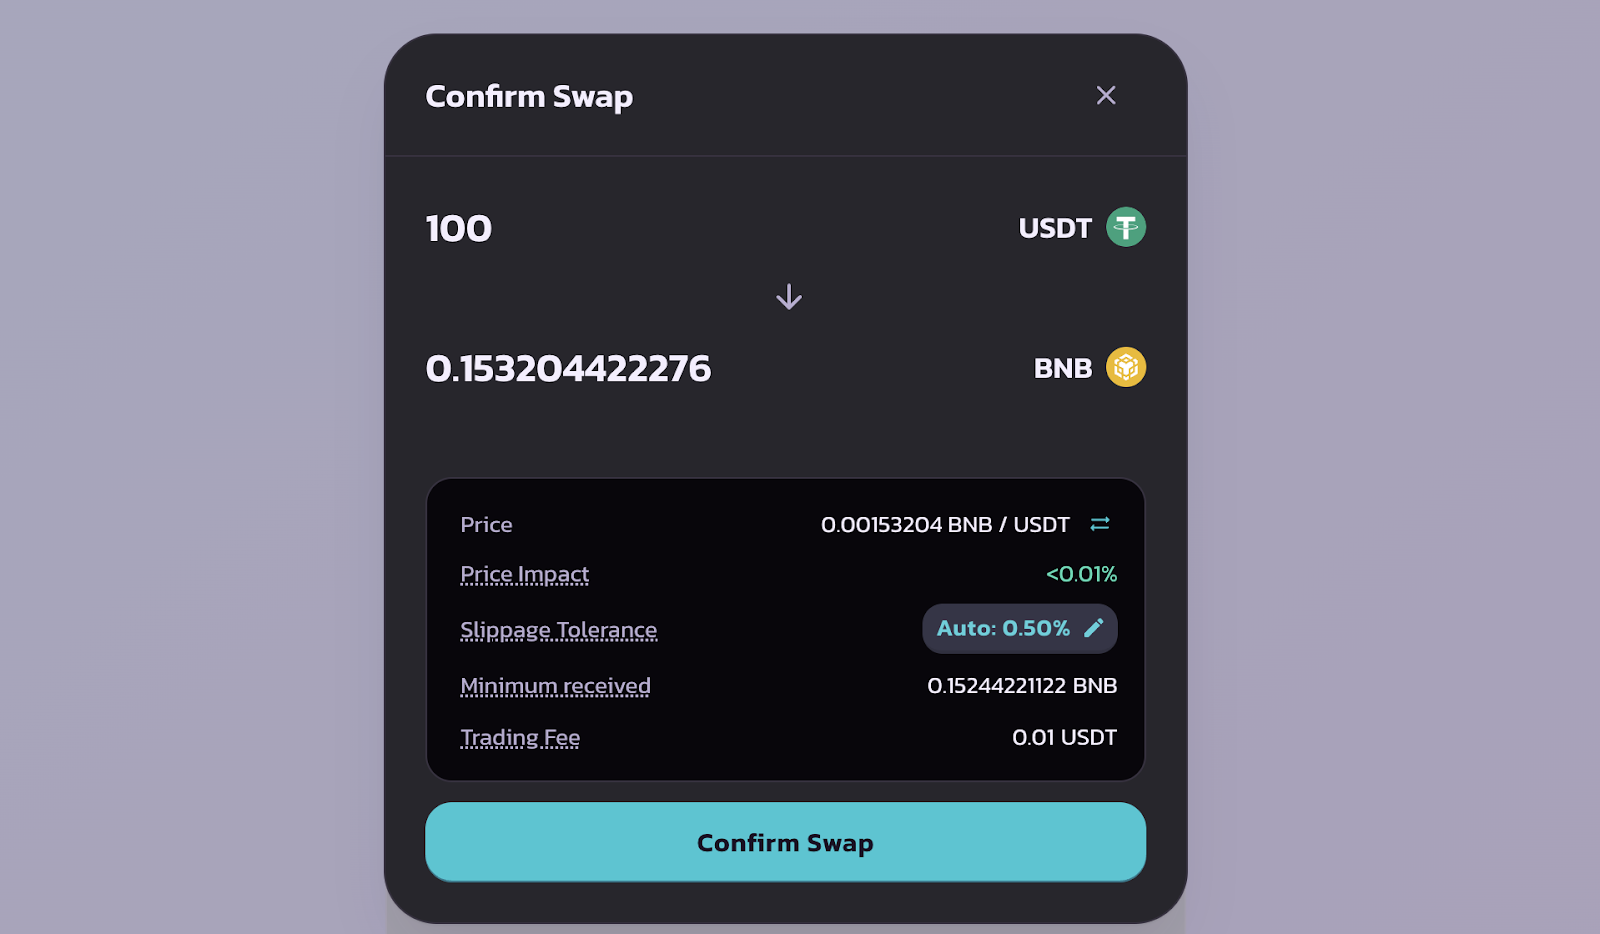Image resolution: width=1600 pixels, height=934 pixels.
Task: Click the USDT token label
Action: coord(1055,228)
